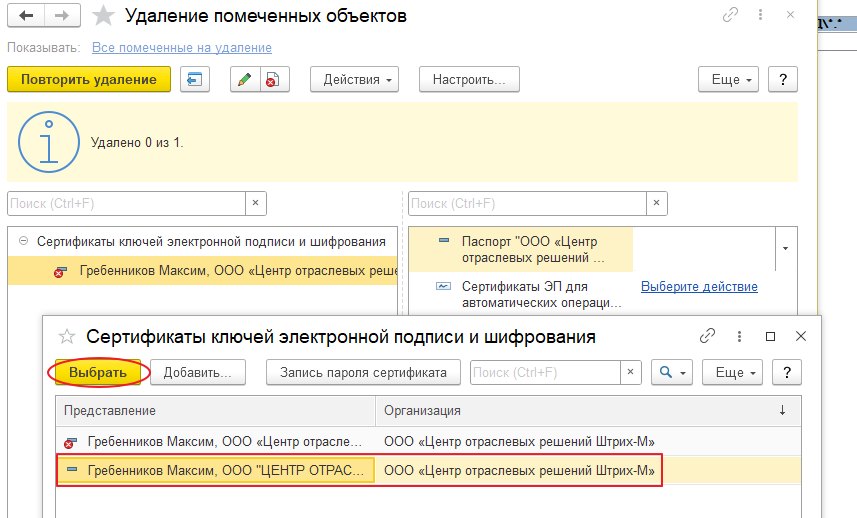Open help with the ? button in the top window
This screenshot has height=518, width=857.
(783, 79)
